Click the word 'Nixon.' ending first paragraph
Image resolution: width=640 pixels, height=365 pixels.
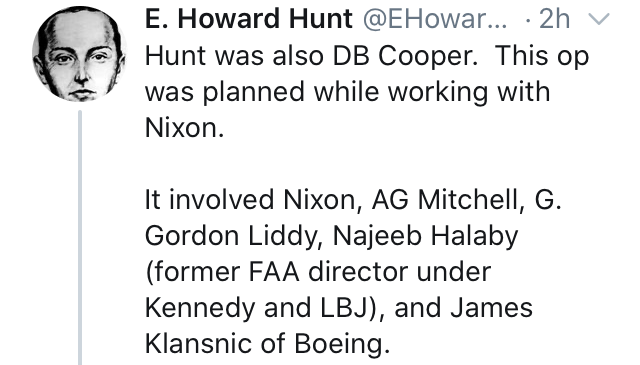pos(184,127)
